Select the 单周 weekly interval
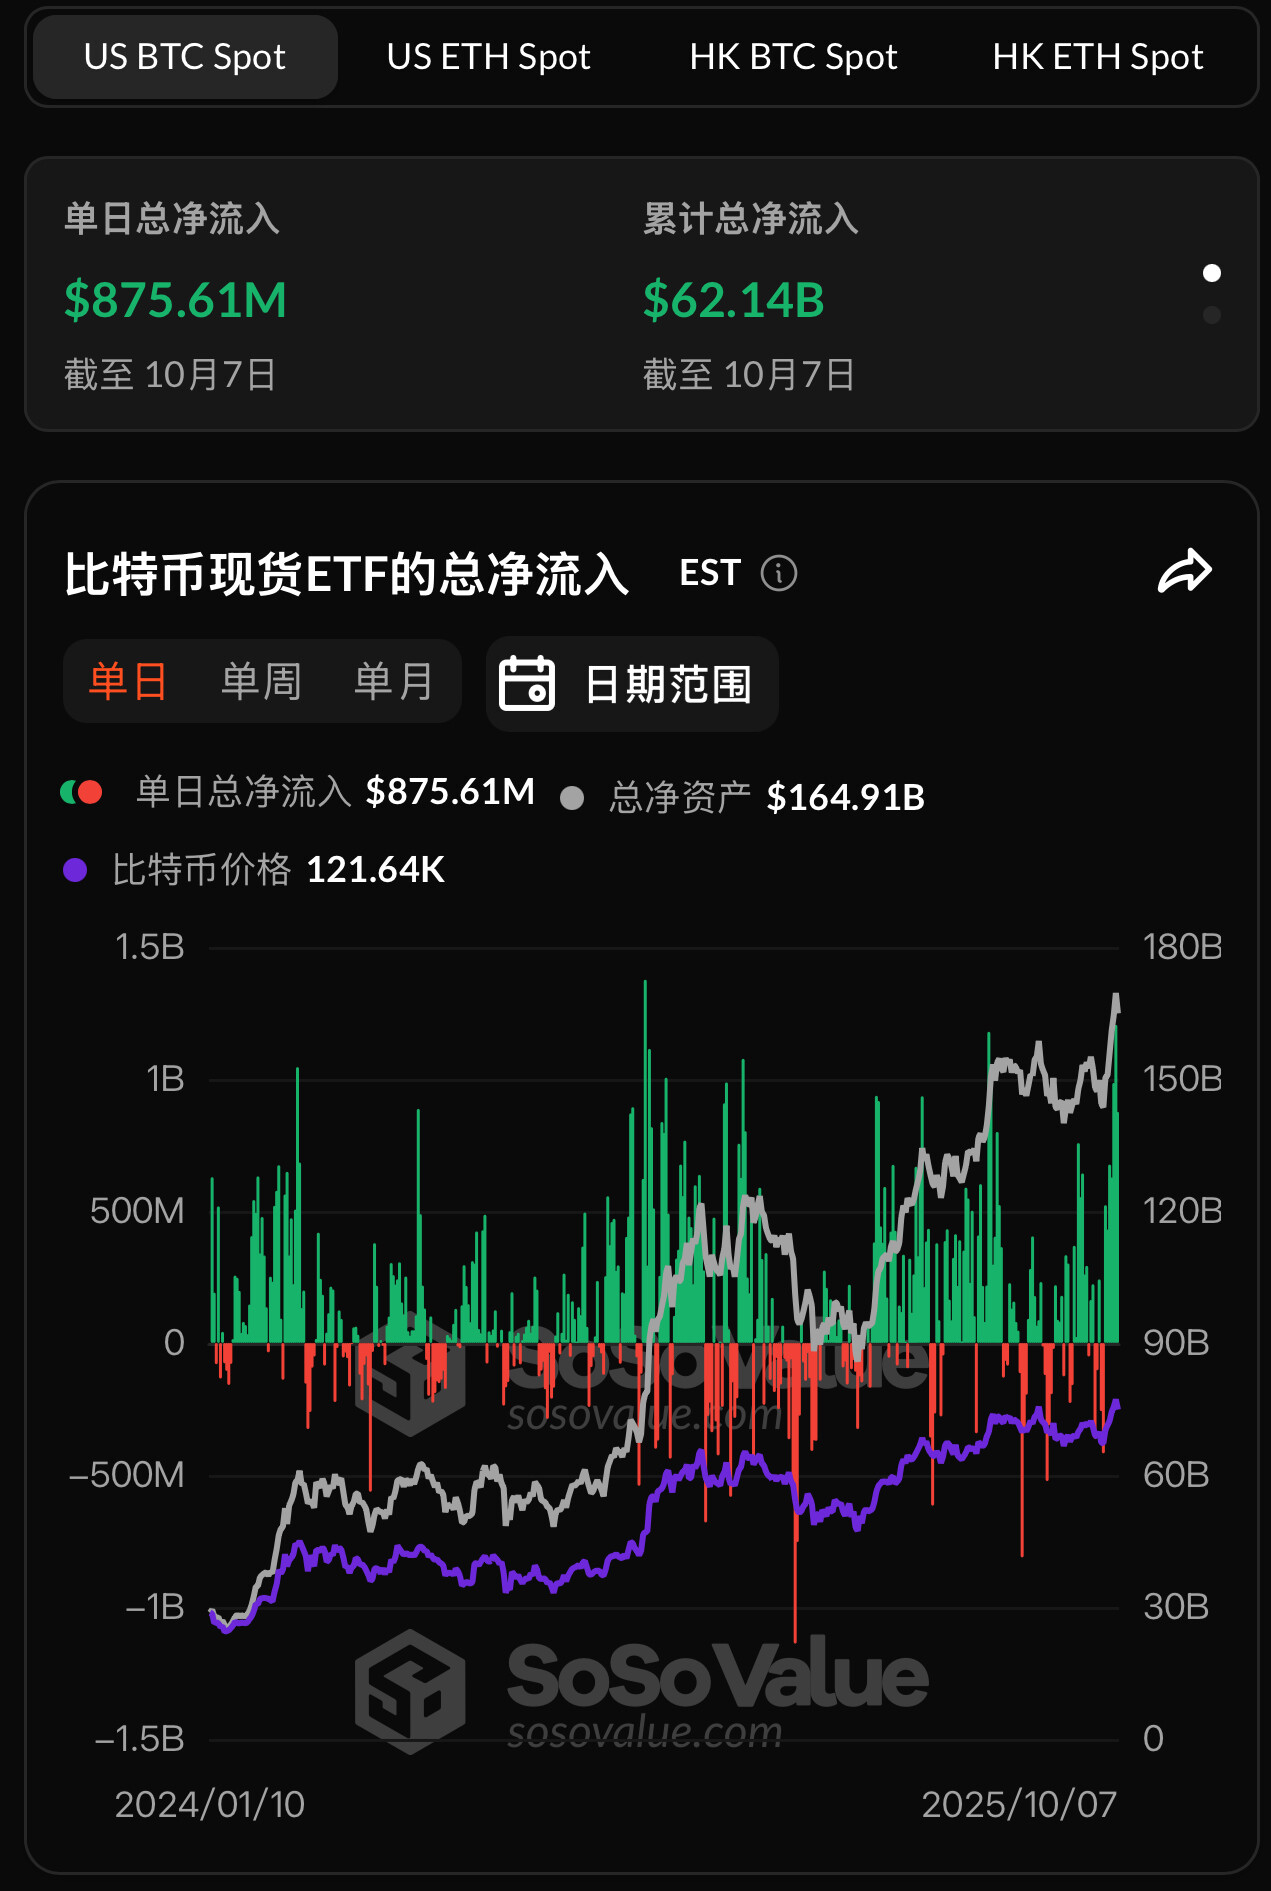This screenshot has width=1271, height=1891. 261,682
